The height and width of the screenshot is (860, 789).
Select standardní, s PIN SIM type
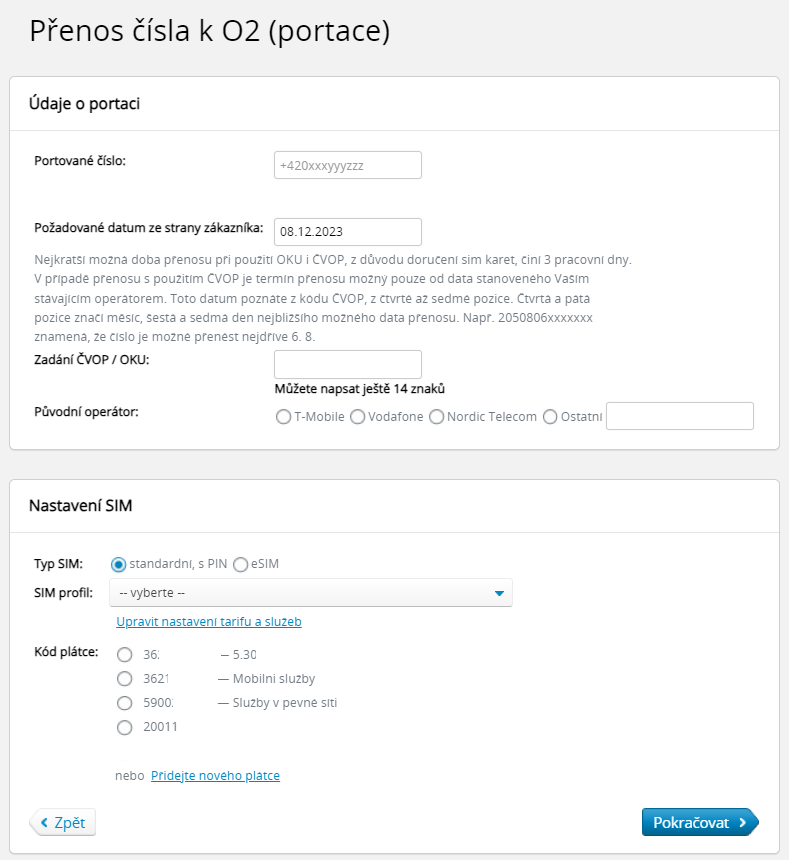[119, 564]
